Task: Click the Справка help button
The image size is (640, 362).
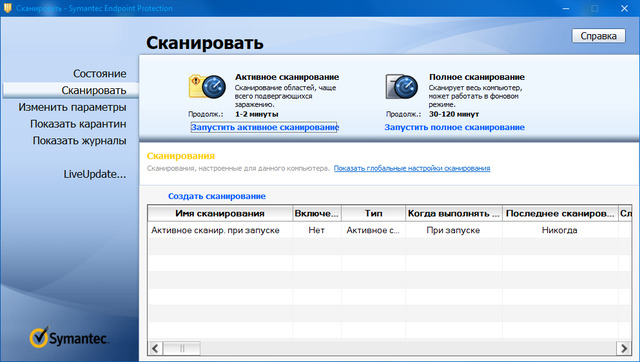Action: [x=598, y=36]
